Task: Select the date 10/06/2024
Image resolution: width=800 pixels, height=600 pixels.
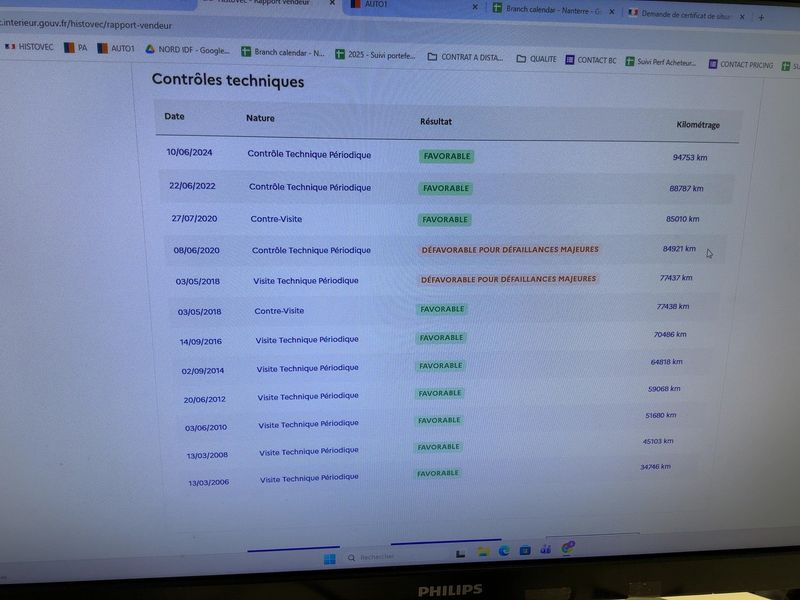Action: (189, 152)
